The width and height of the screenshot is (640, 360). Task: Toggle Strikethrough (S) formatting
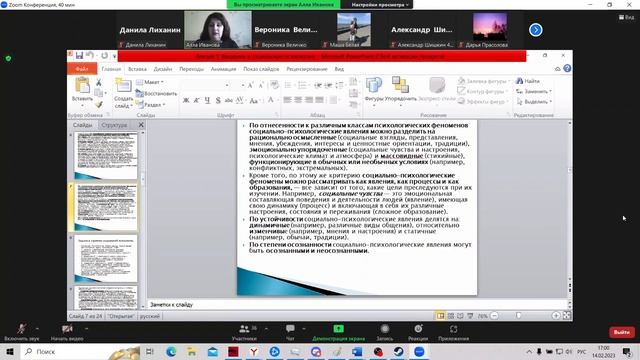[218, 100]
